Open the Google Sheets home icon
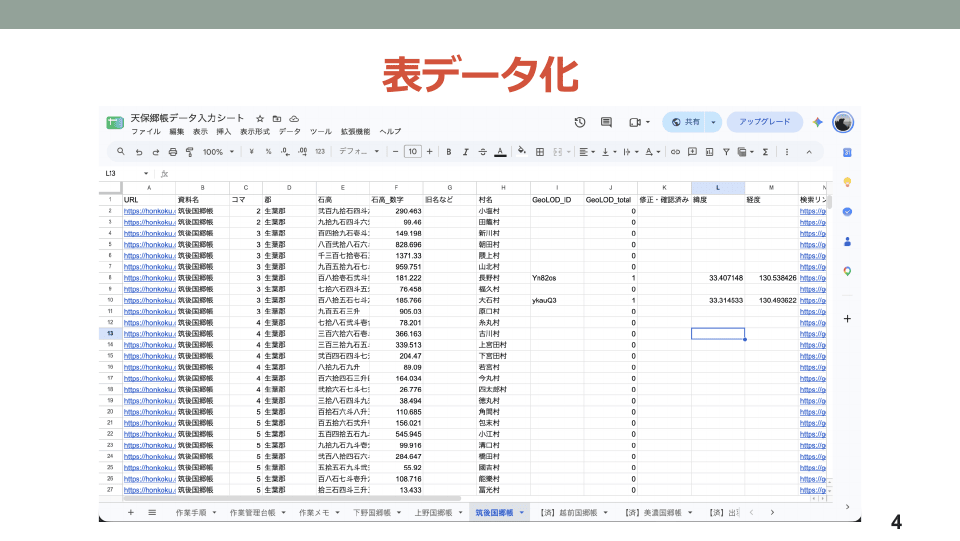The height and width of the screenshot is (541, 960). (114, 122)
